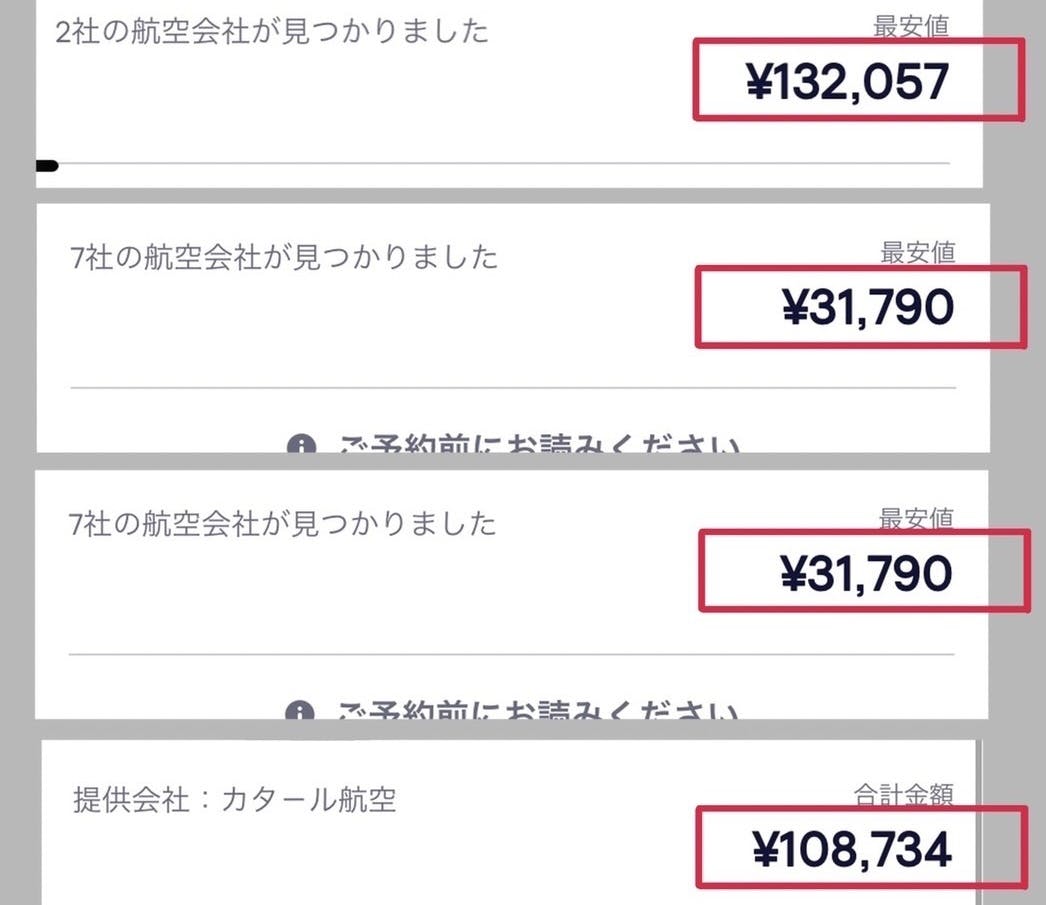The height and width of the screenshot is (905, 1046).
Task: Click the 最安値 label above the first ¥31,790
Action: (918, 252)
